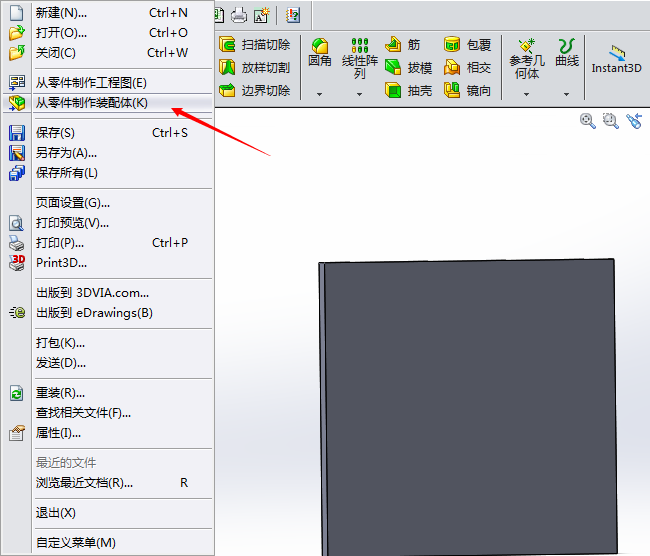Viewport: 650px width, 556px height.
Task: Choose 关闭(C) menu item
Action: (108, 53)
